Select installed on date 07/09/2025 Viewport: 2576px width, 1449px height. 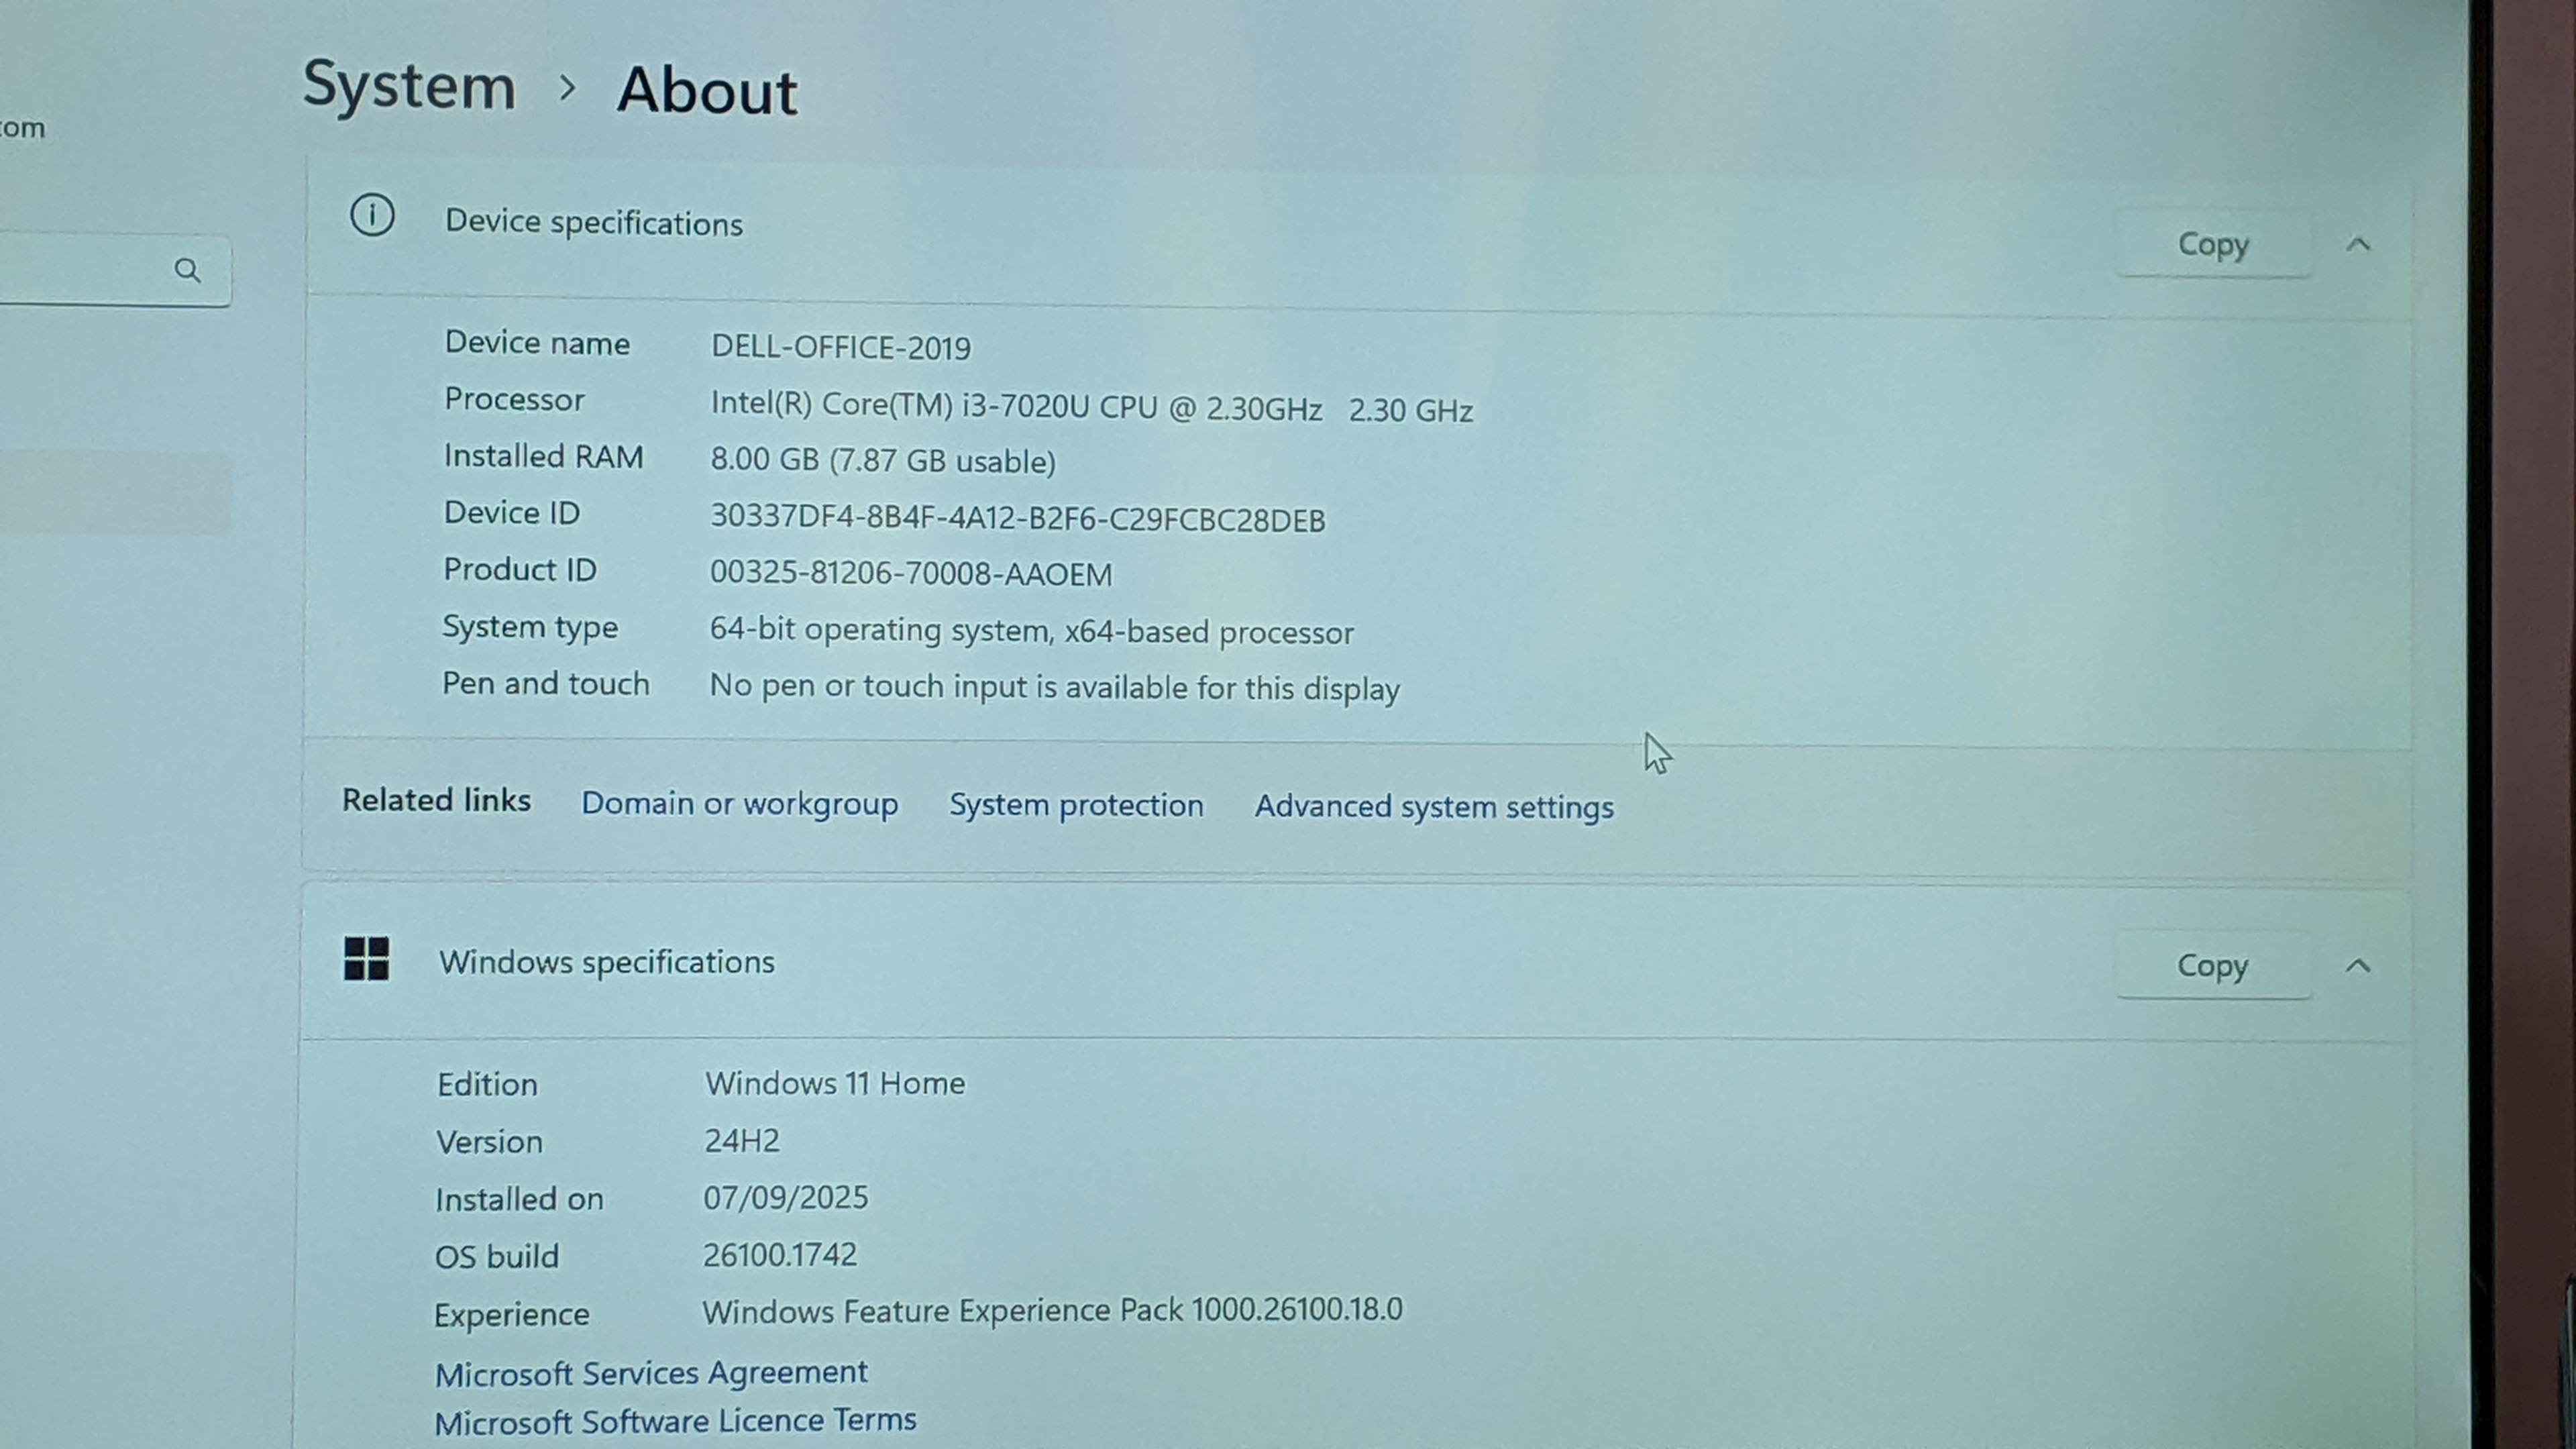[x=785, y=1197]
